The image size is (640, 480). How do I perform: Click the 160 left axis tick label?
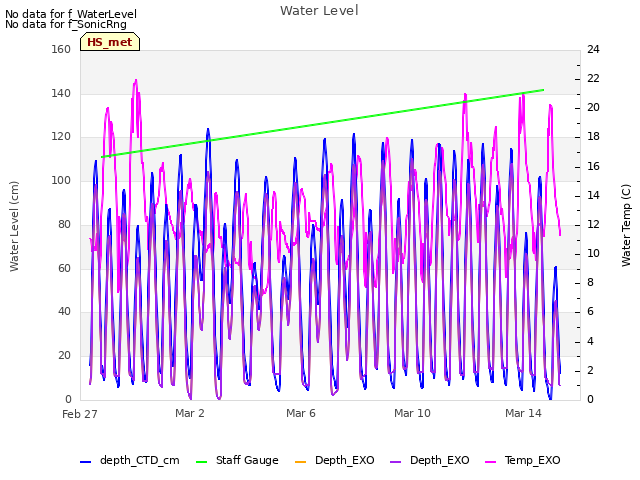click(61, 49)
